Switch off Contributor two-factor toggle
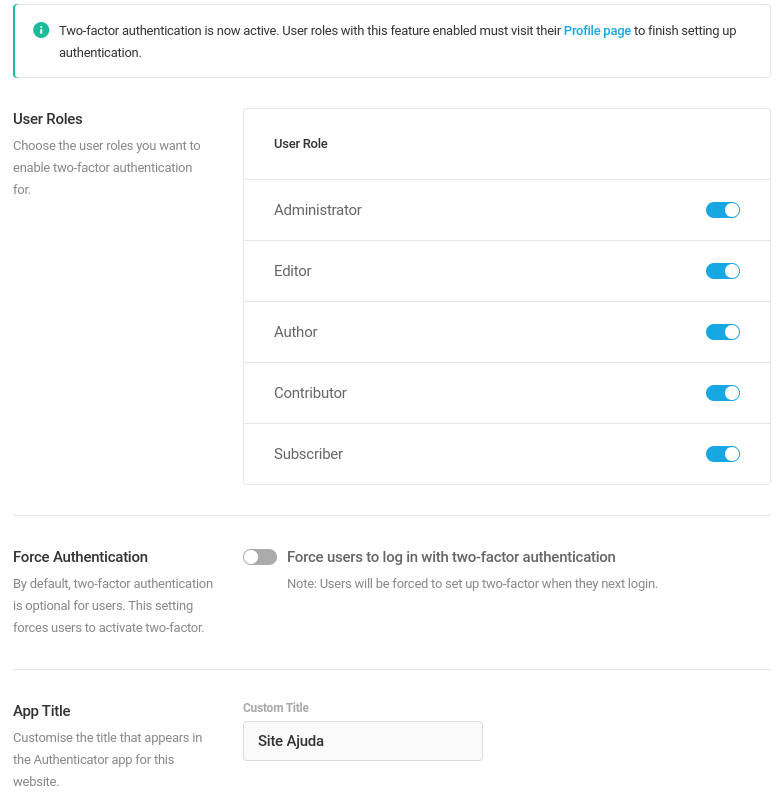The width and height of the screenshot is (782, 792). [x=723, y=393]
